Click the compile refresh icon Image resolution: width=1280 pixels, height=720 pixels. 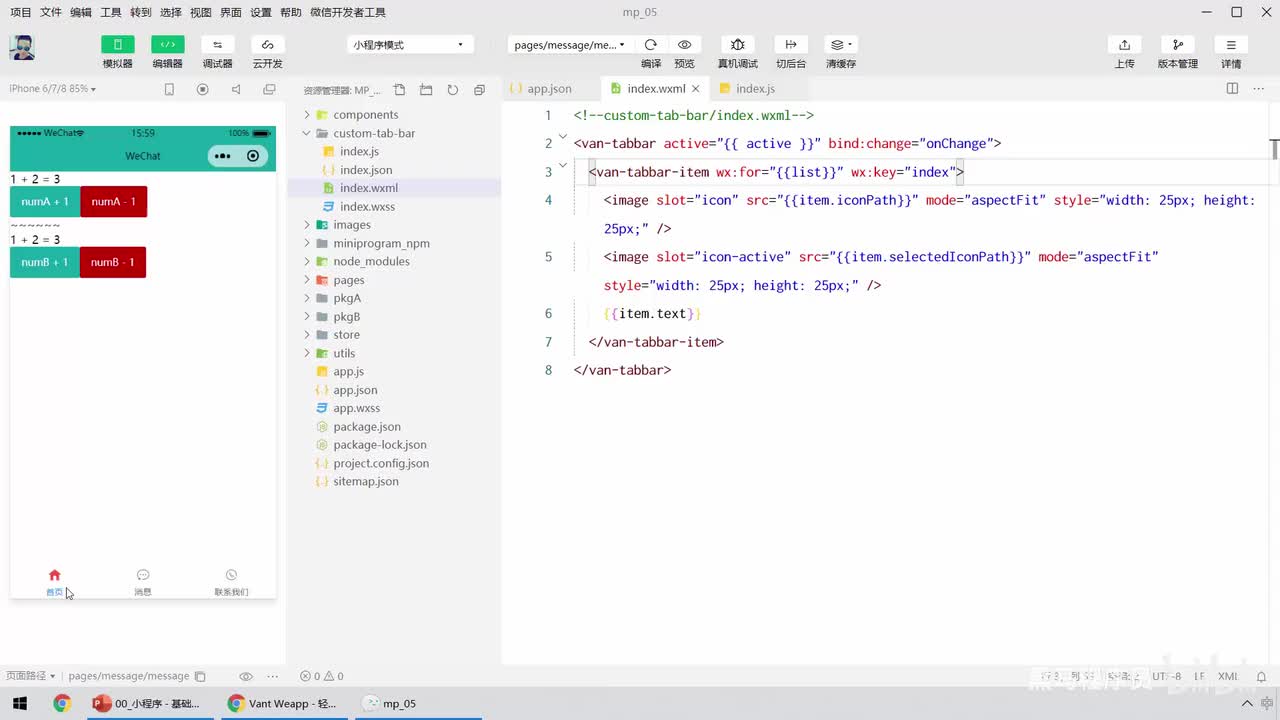pos(651,45)
